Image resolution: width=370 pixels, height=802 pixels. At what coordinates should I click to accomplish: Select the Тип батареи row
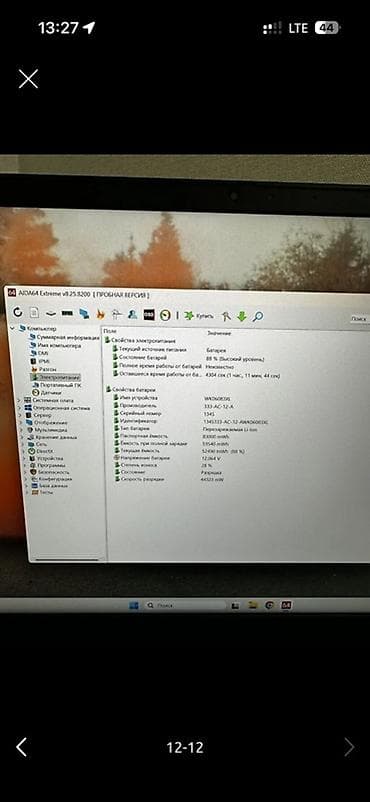133,429
